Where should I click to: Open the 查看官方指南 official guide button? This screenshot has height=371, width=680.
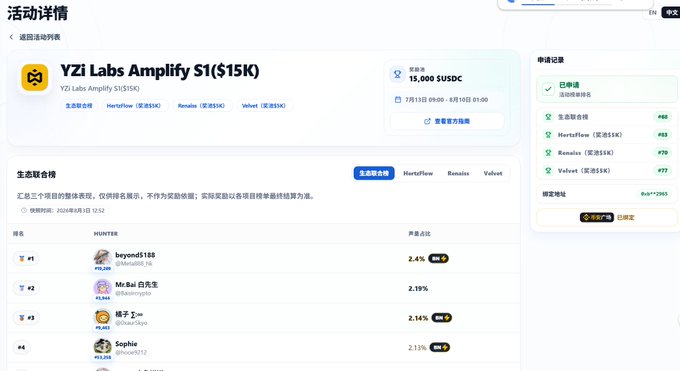point(447,121)
